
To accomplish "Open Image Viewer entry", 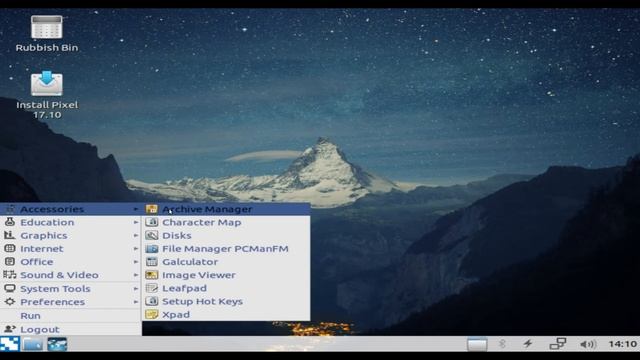I will click(x=226, y=275).
